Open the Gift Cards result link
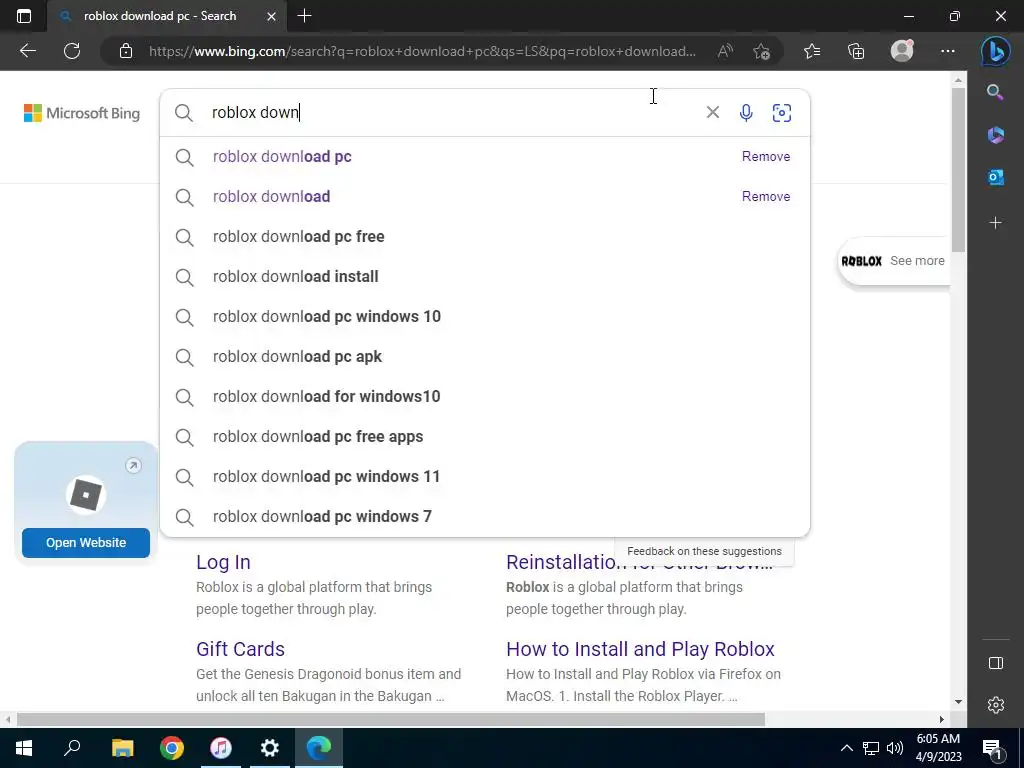1024x768 pixels. click(x=240, y=649)
